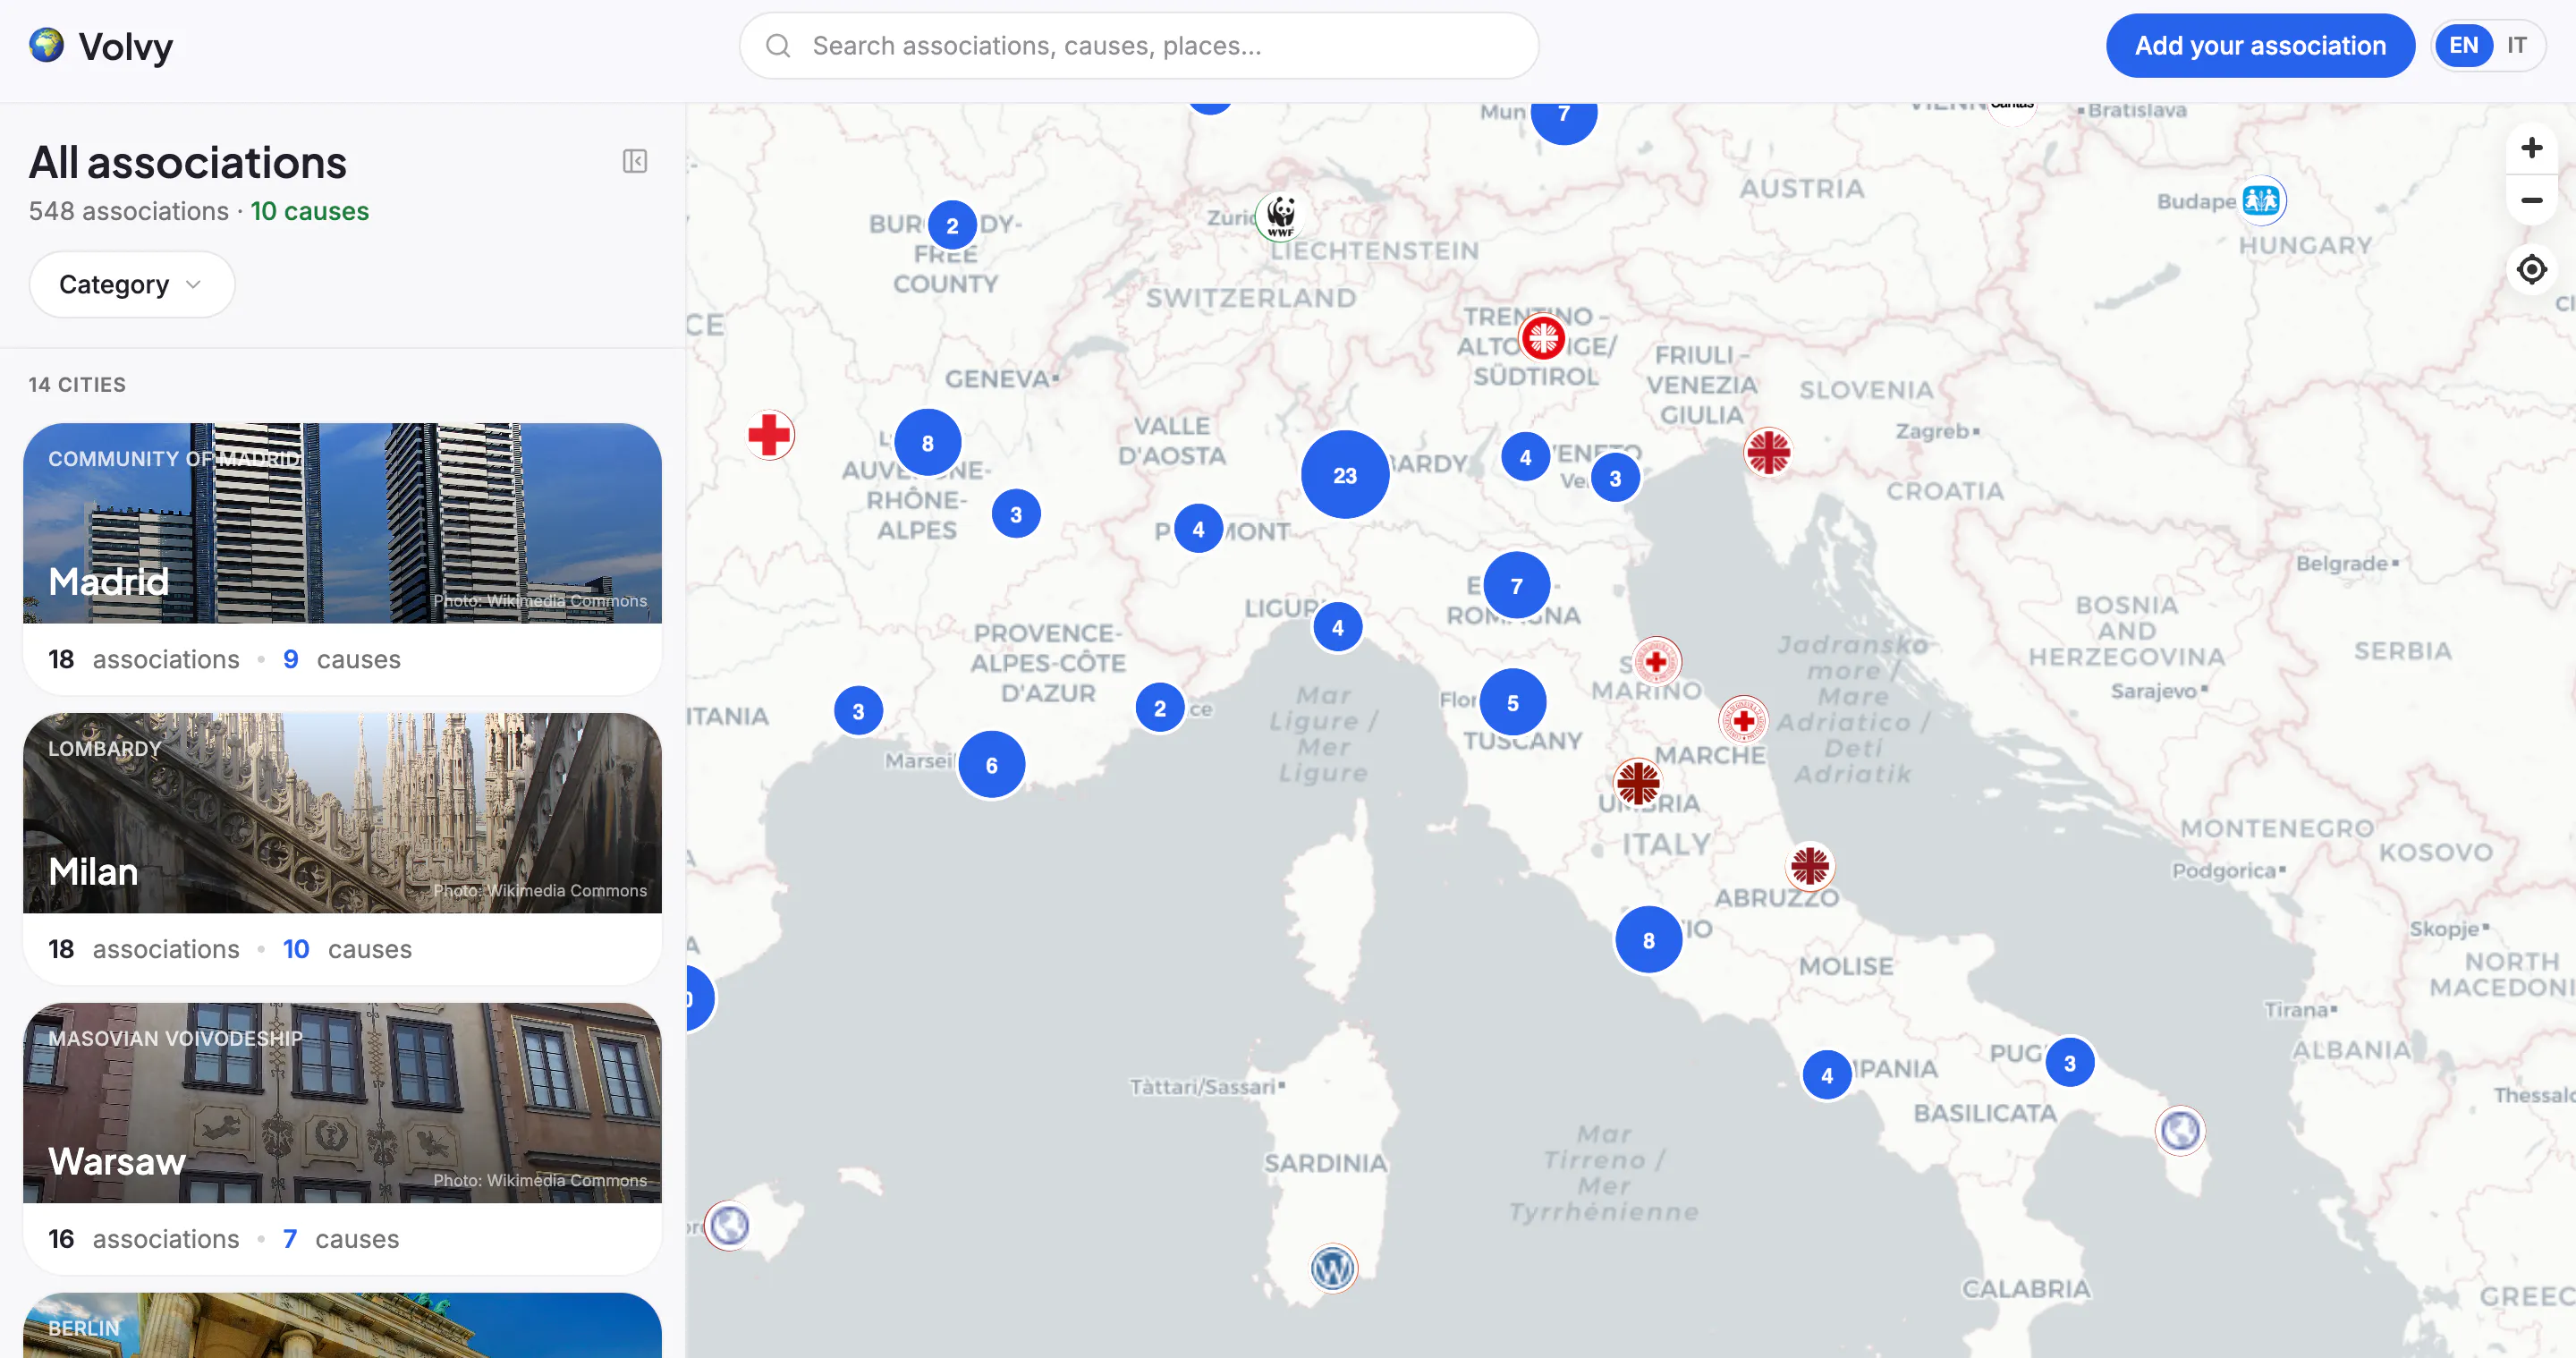Open the Caritas marker near Slovenia coast
2576x1358 pixels.
(1767, 452)
